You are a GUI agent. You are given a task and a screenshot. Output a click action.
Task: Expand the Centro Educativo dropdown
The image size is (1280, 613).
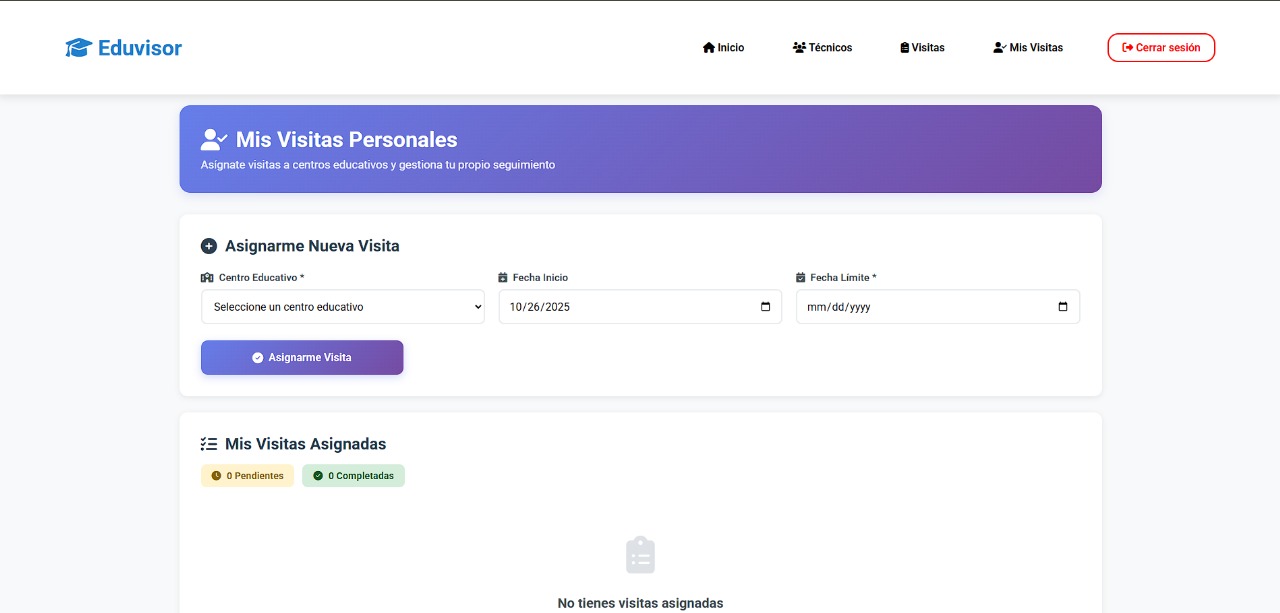[x=342, y=307]
